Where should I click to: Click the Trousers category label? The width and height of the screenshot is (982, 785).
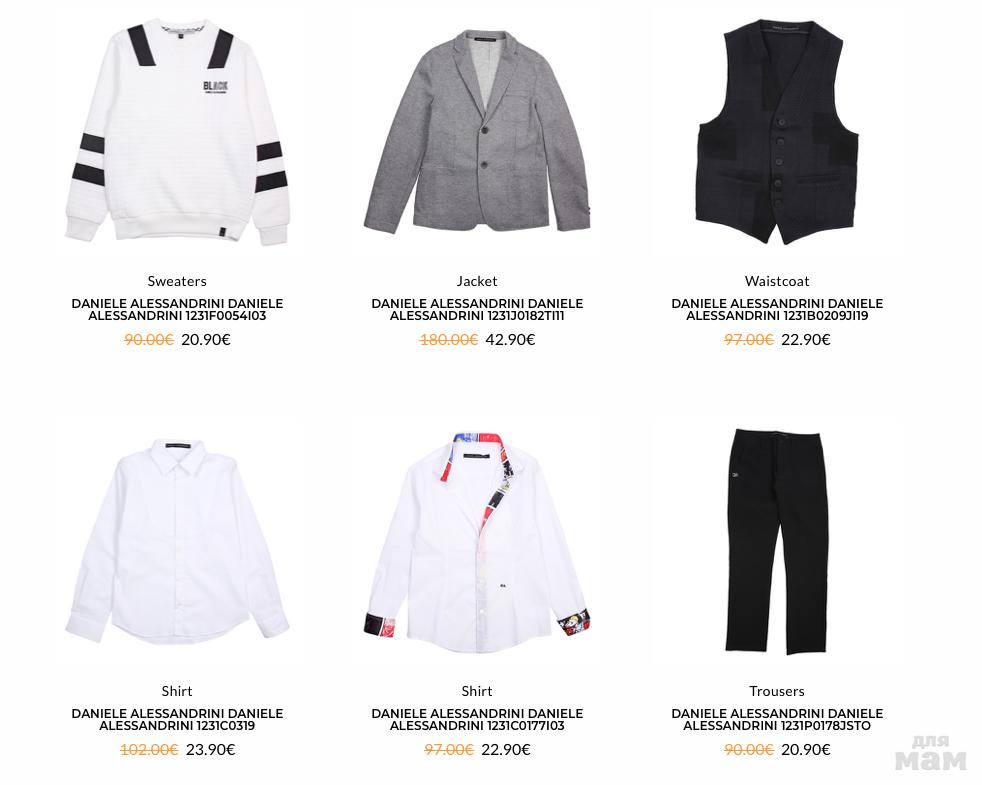pyautogui.click(x=777, y=691)
